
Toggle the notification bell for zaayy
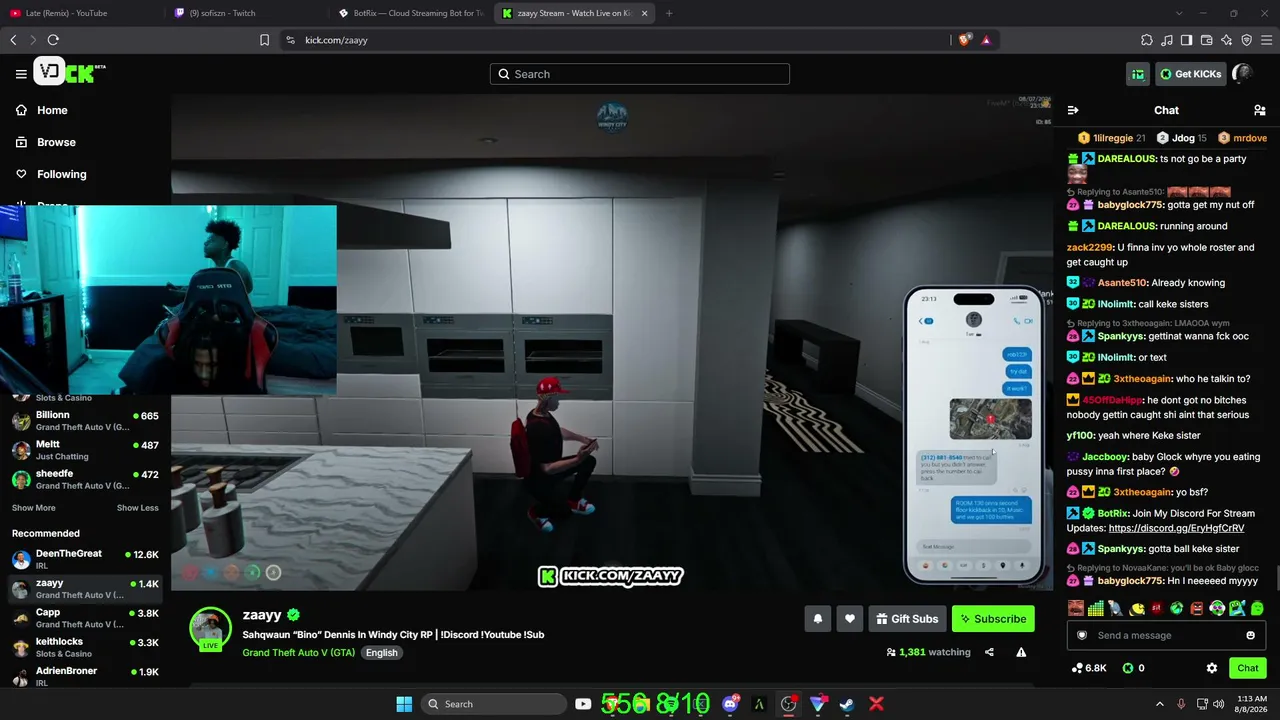(817, 619)
